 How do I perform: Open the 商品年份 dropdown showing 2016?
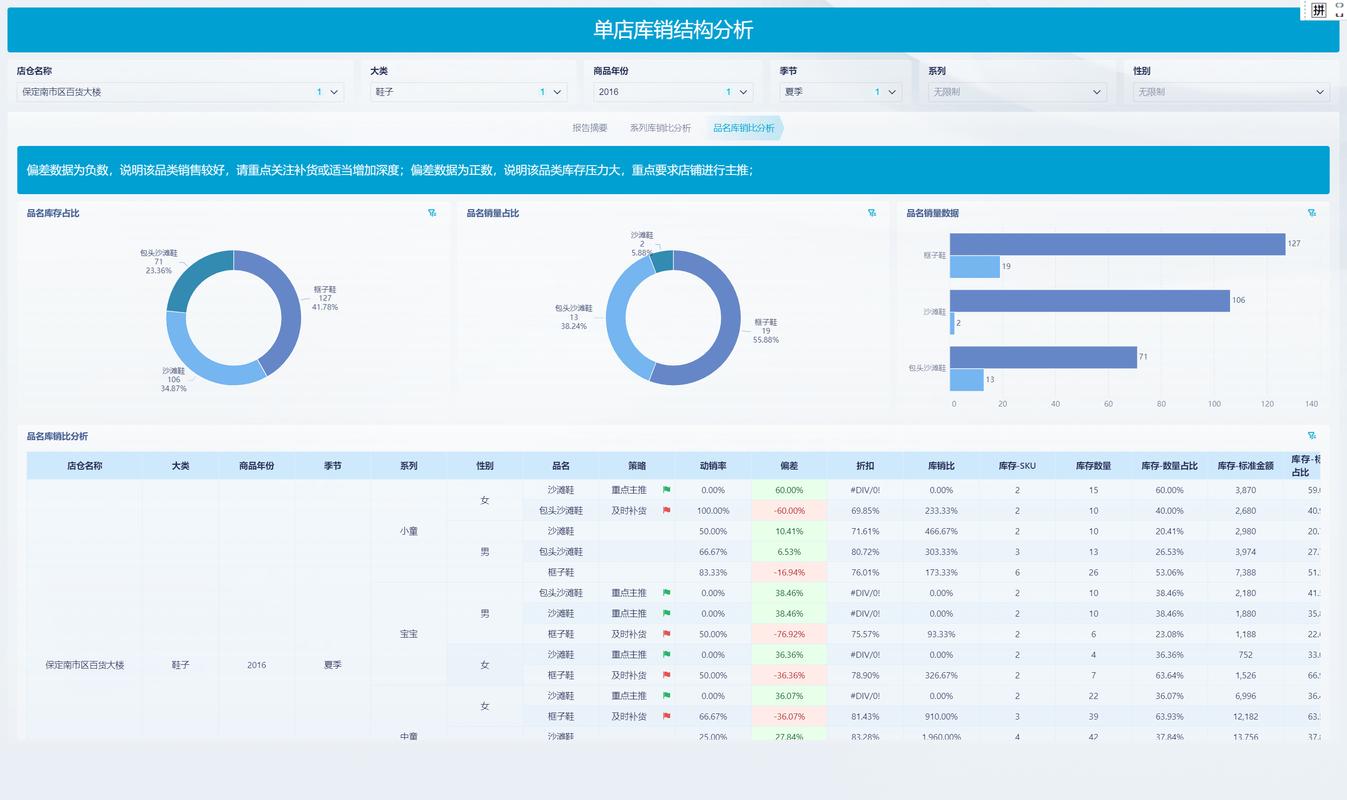(673, 92)
